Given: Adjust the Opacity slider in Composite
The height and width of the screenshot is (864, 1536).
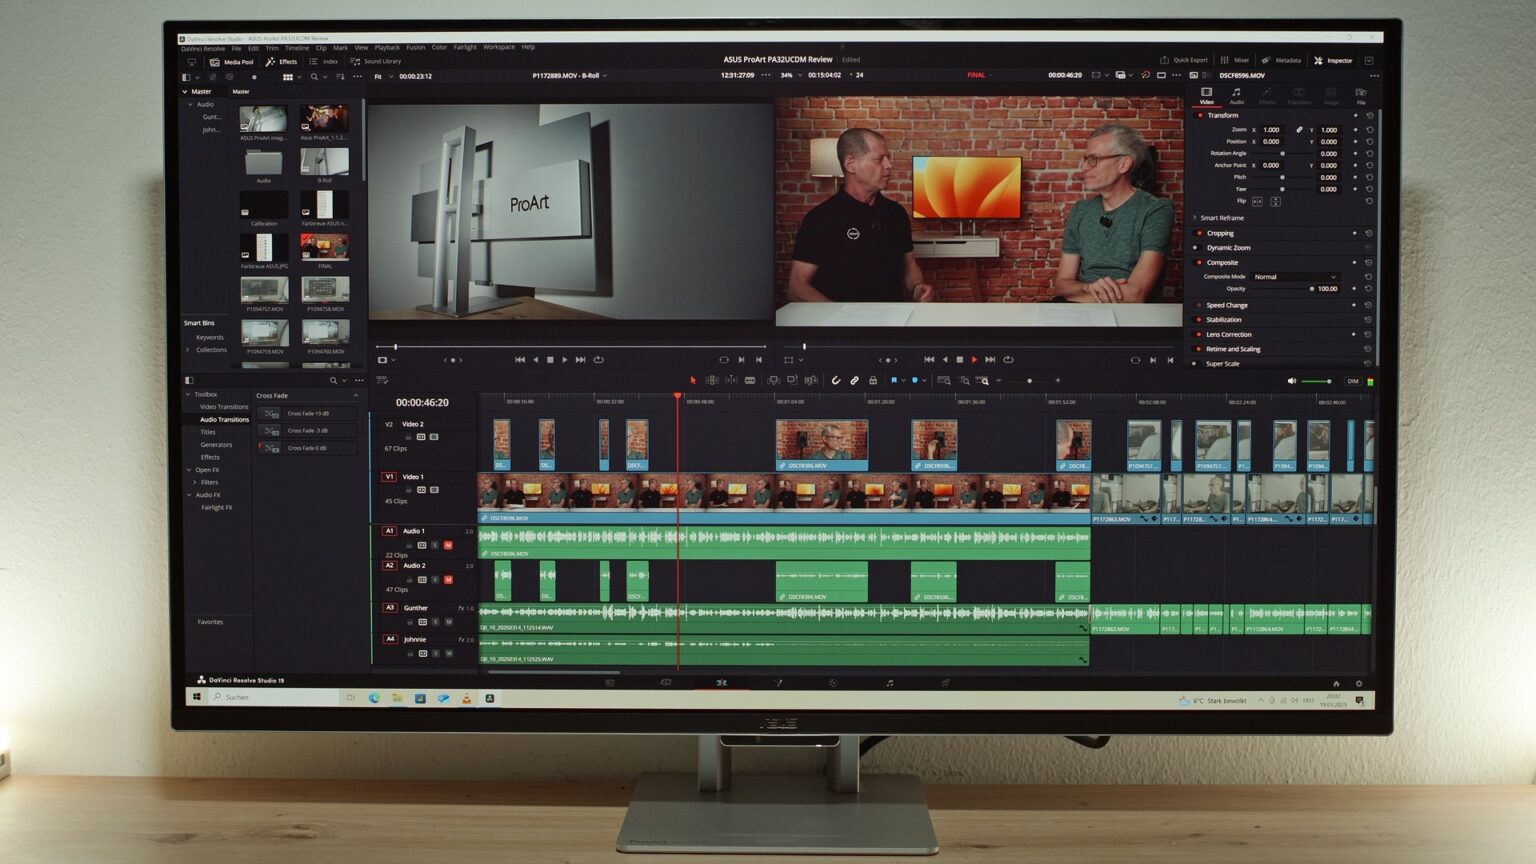Looking at the screenshot, I should (1282, 289).
